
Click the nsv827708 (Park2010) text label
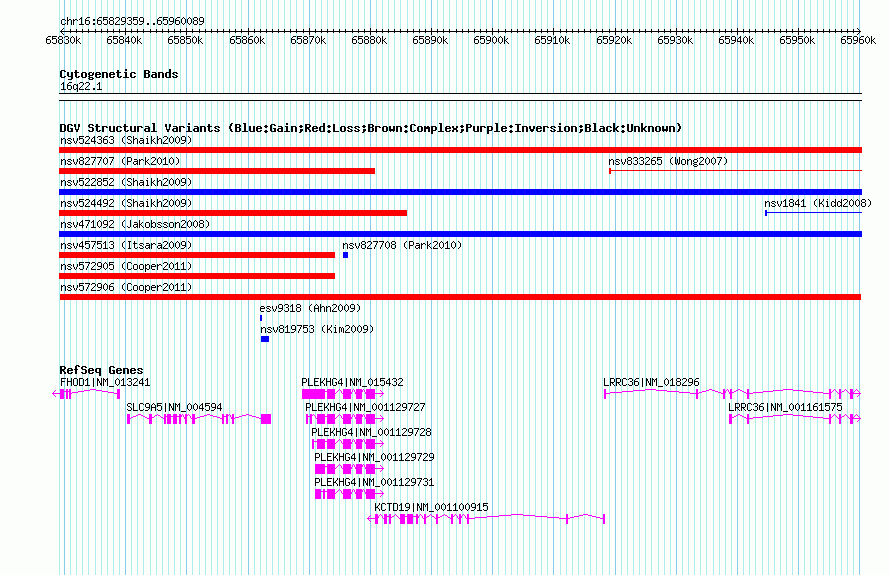click(402, 245)
